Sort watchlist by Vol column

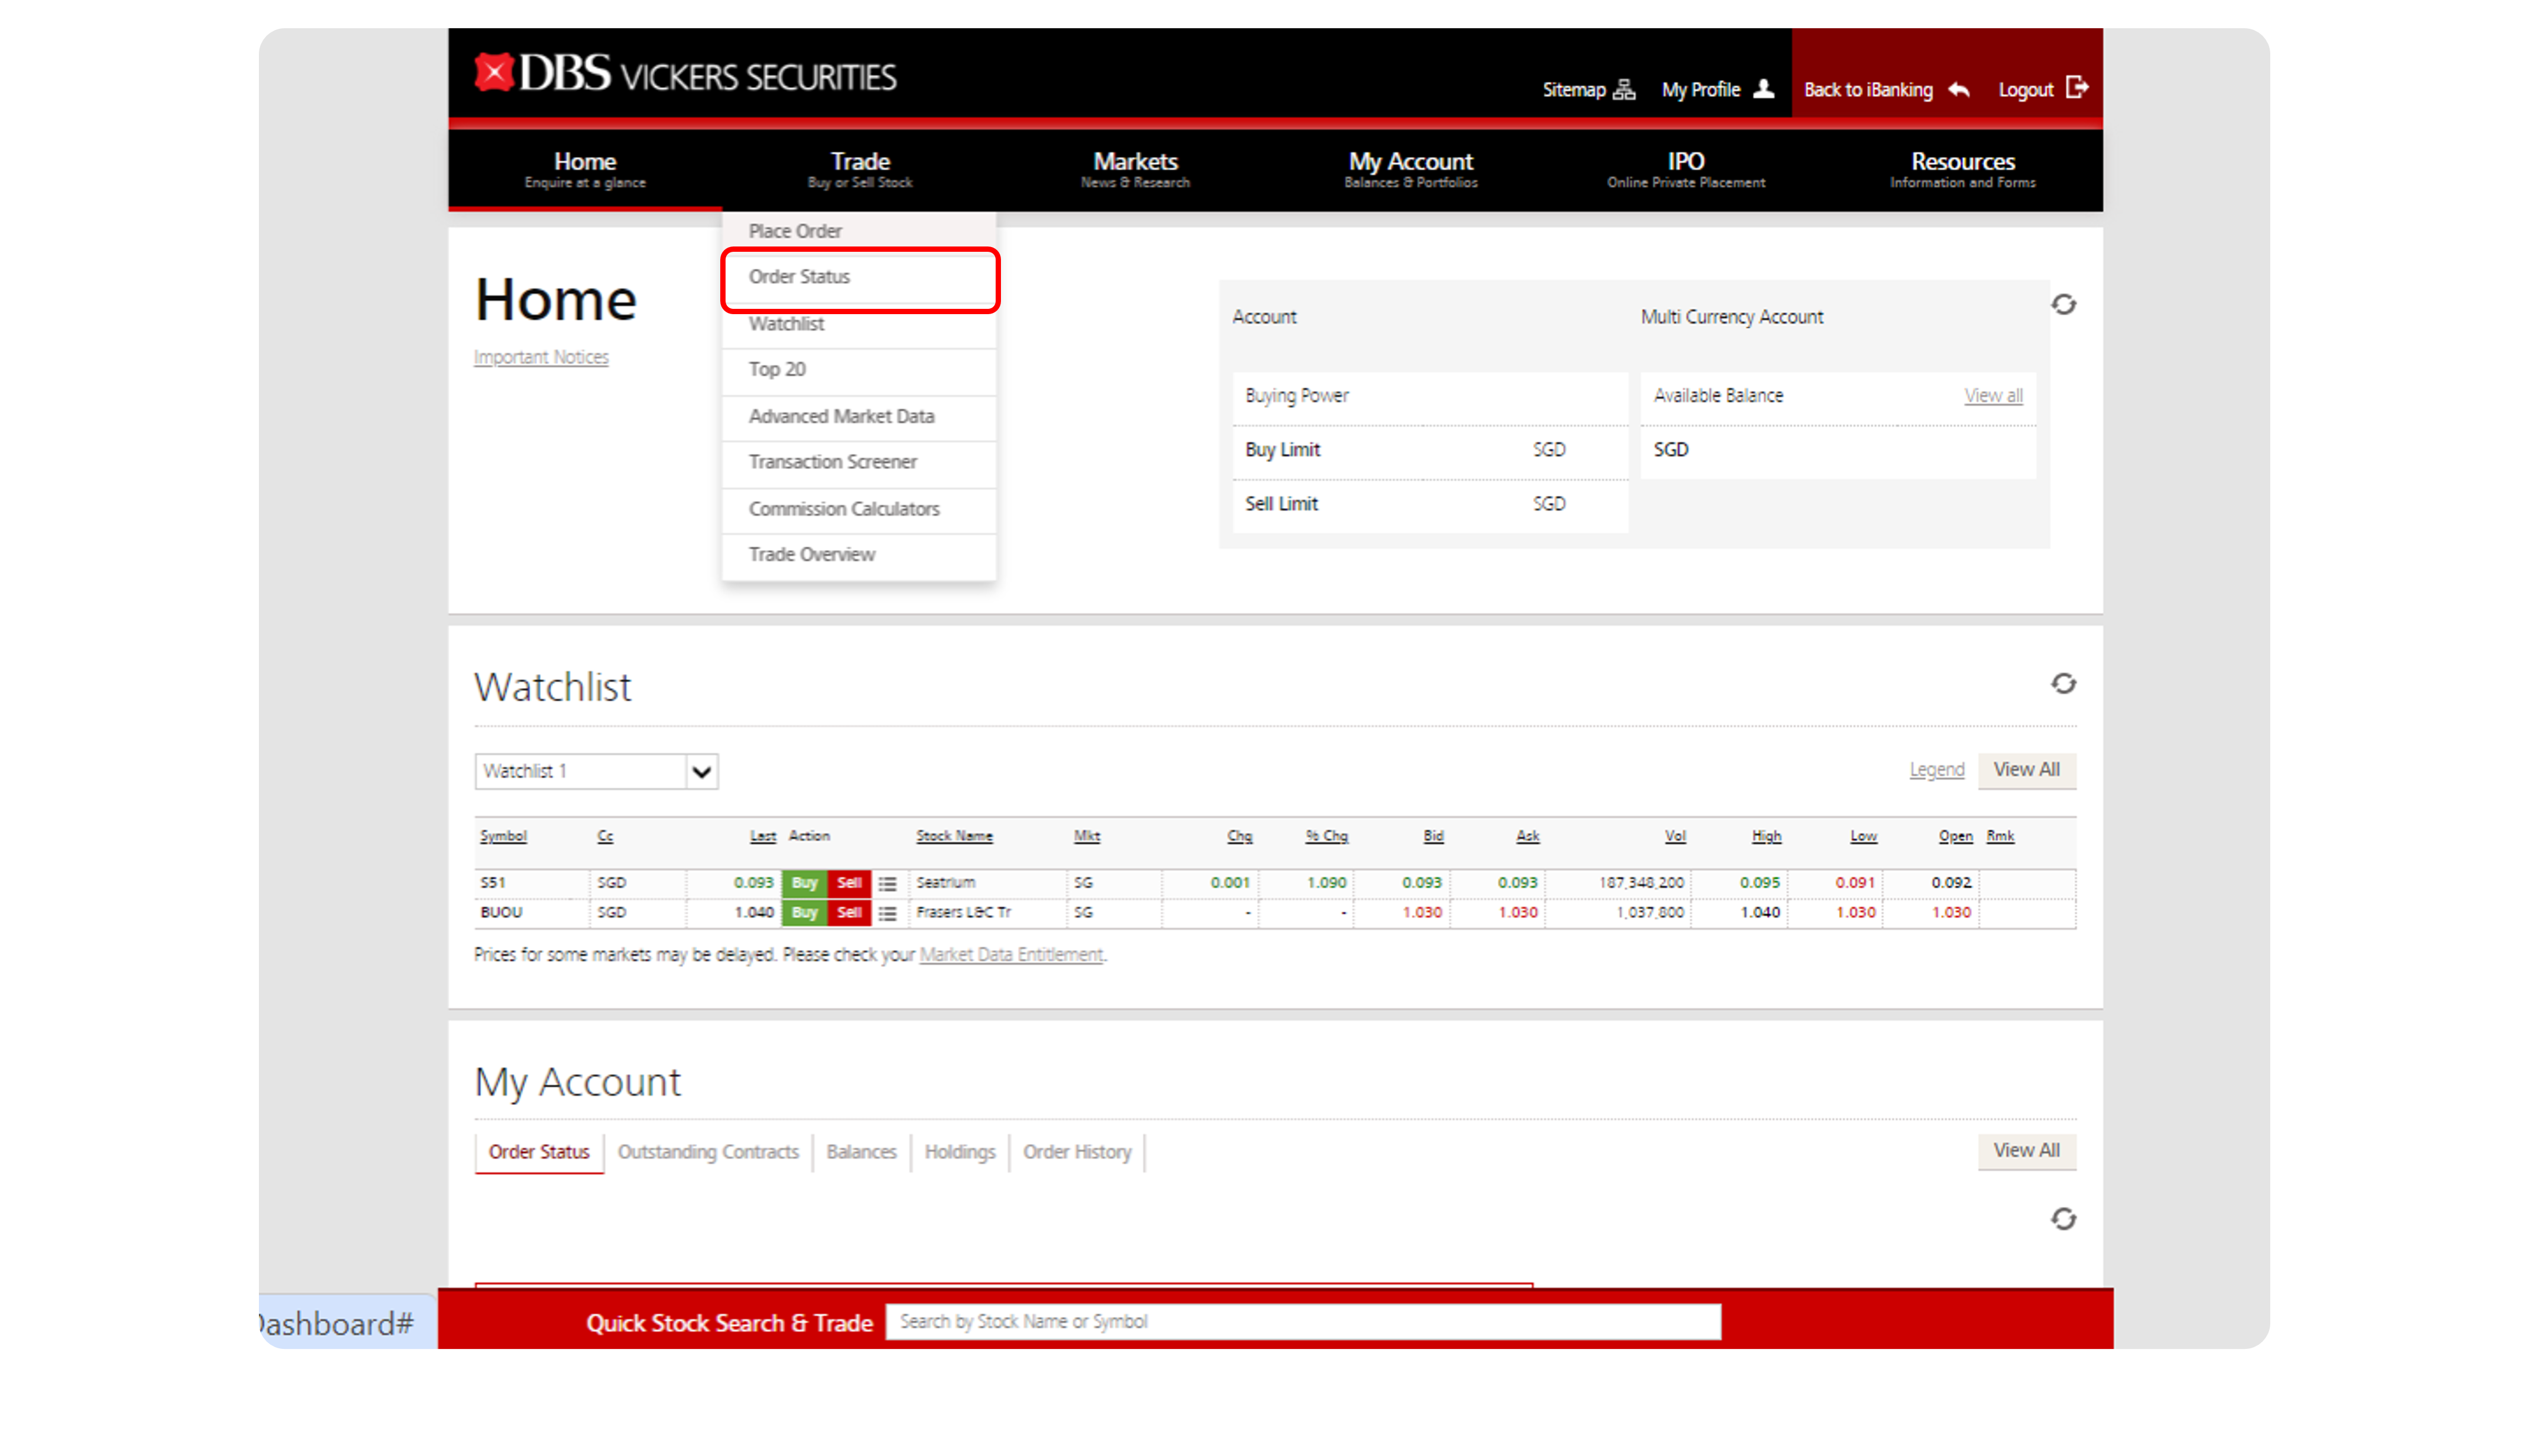pos(1675,836)
